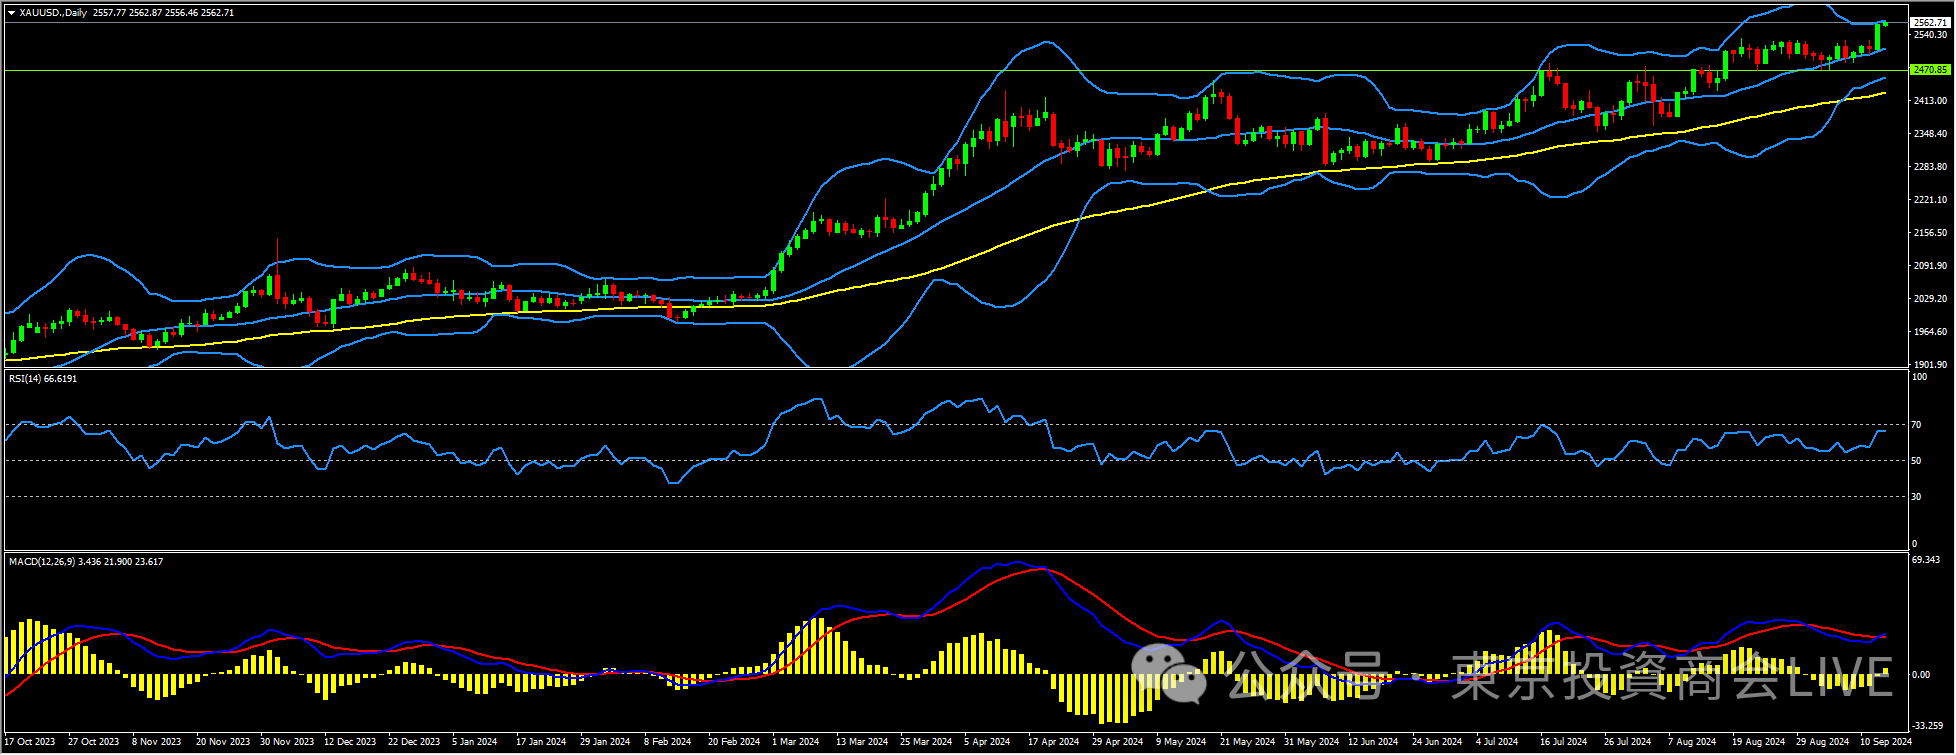1956x755 pixels.
Task: Click date label 26 Jul 2024
Action: click(x=1628, y=742)
